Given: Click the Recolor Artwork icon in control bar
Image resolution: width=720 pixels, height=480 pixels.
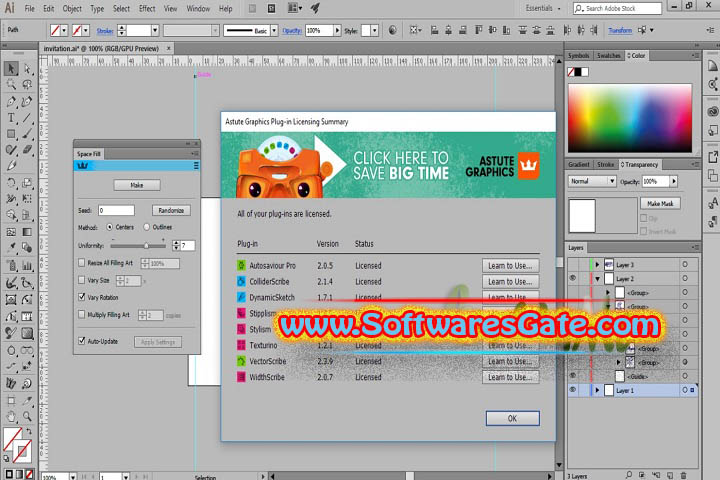Looking at the screenshot, I should [393, 30].
